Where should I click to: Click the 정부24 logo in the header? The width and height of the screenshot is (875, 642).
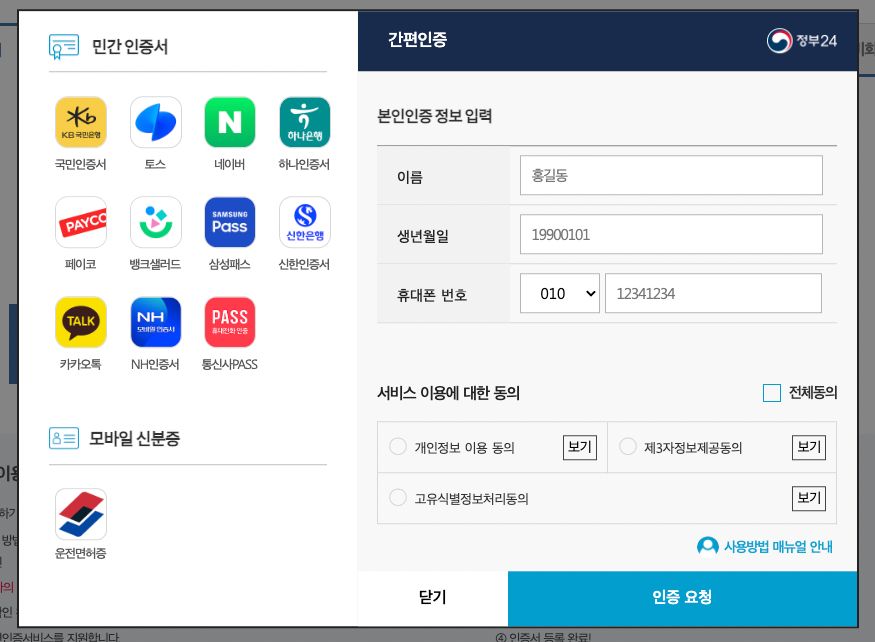(x=802, y=41)
